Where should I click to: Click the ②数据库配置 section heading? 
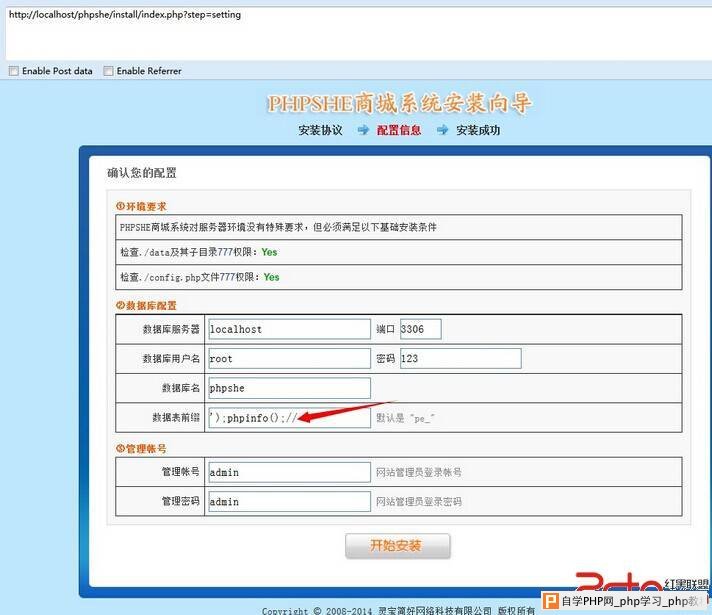coord(146,305)
